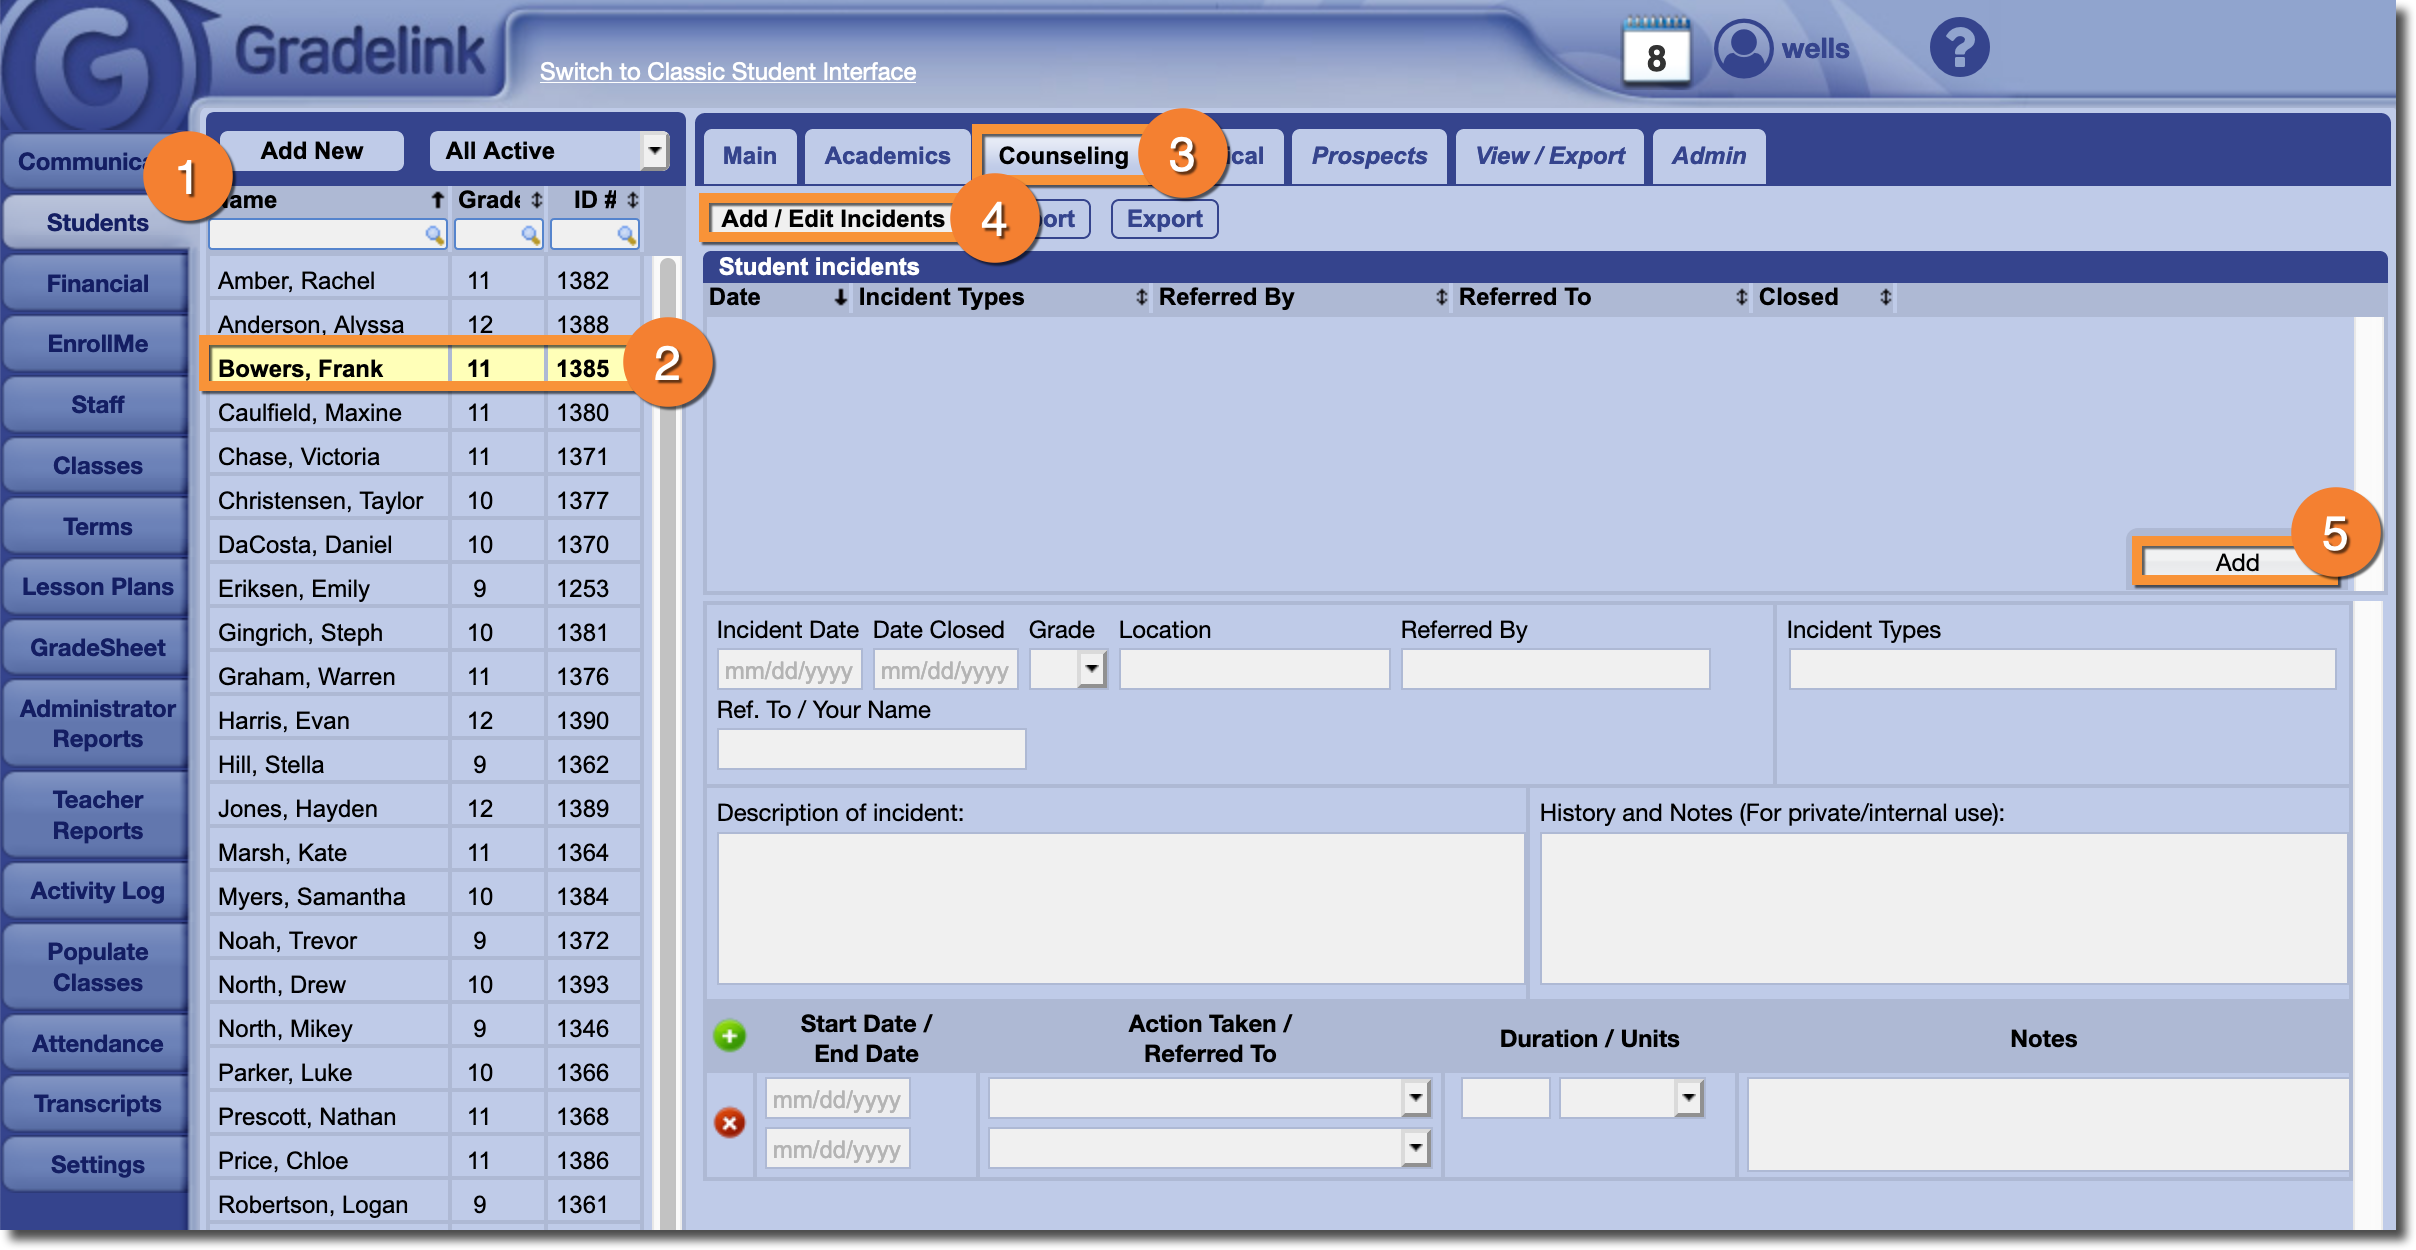Click the wells user profile icon
Viewport: 2416px width, 1250px height.
point(1743,48)
